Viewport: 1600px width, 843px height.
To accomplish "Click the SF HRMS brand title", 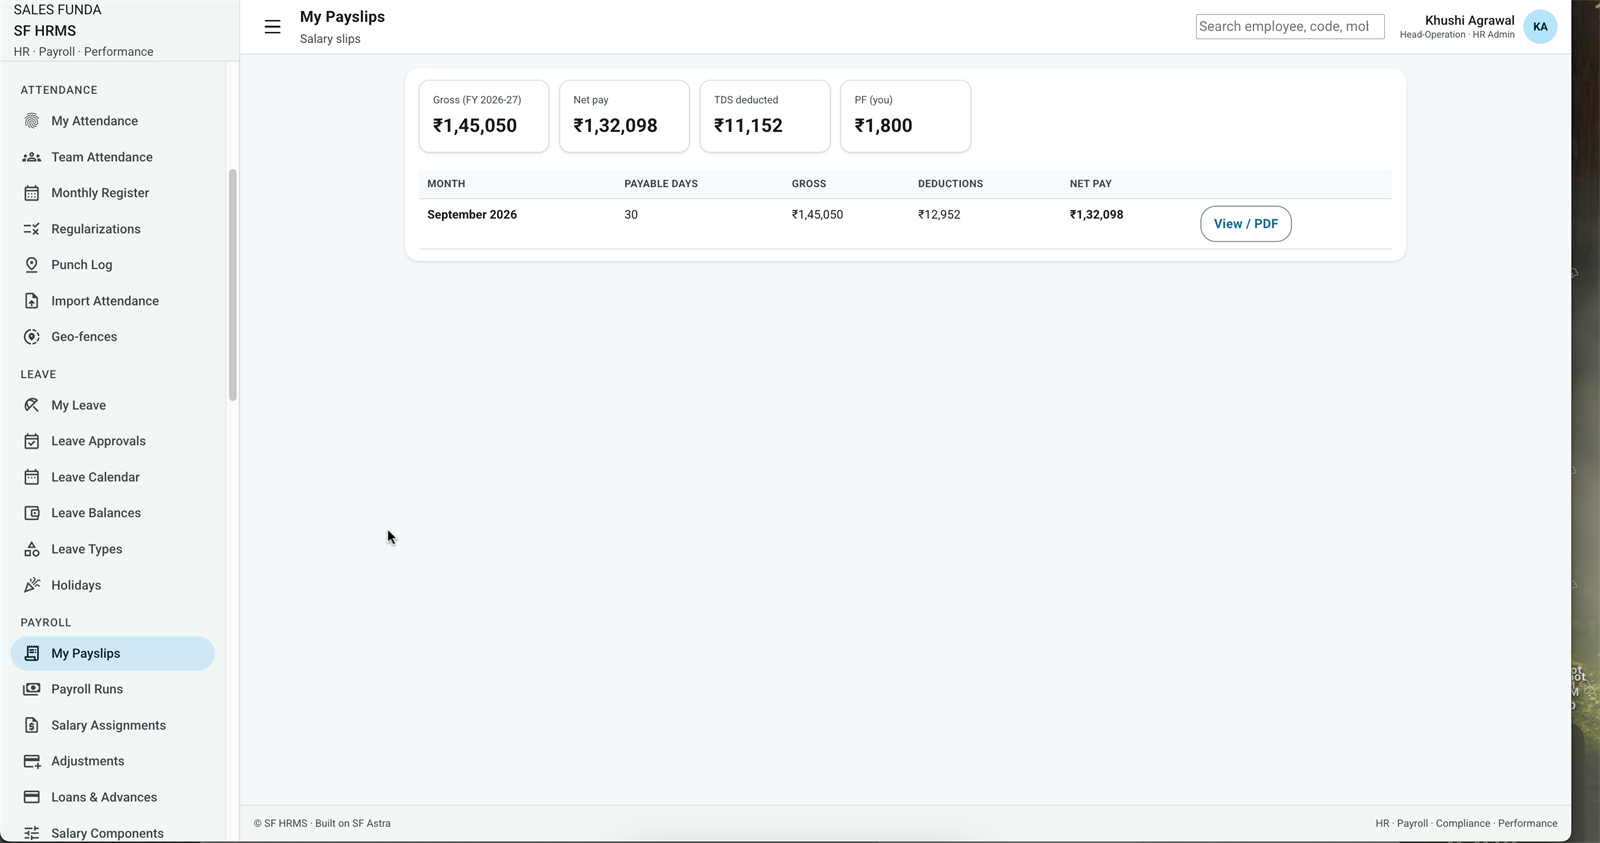I will 45,31.
